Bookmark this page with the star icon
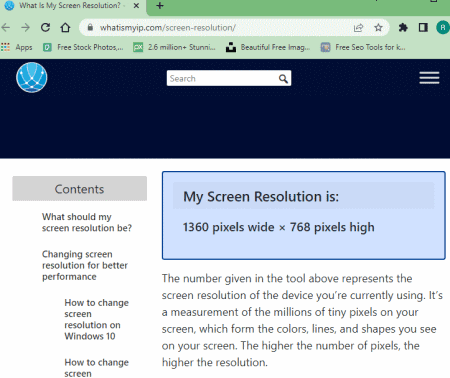This screenshot has height=378, width=450. (378, 27)
